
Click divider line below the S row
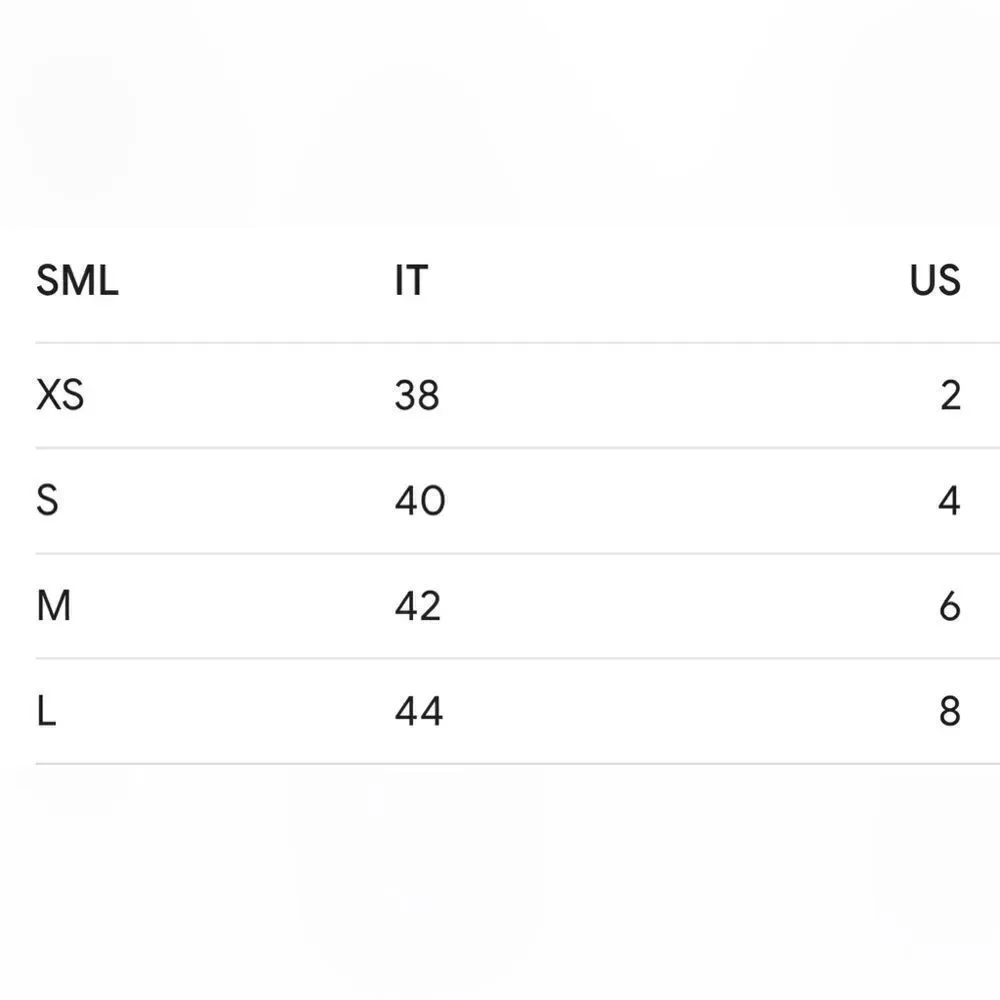pos(500,553)
